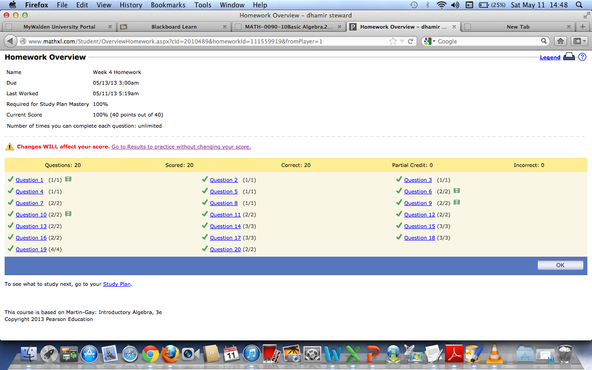Click the 'Week 4 Homework' name text
The height and width of the screenshot is (370, 592).
pyautogui.click(x=117, y=72)
